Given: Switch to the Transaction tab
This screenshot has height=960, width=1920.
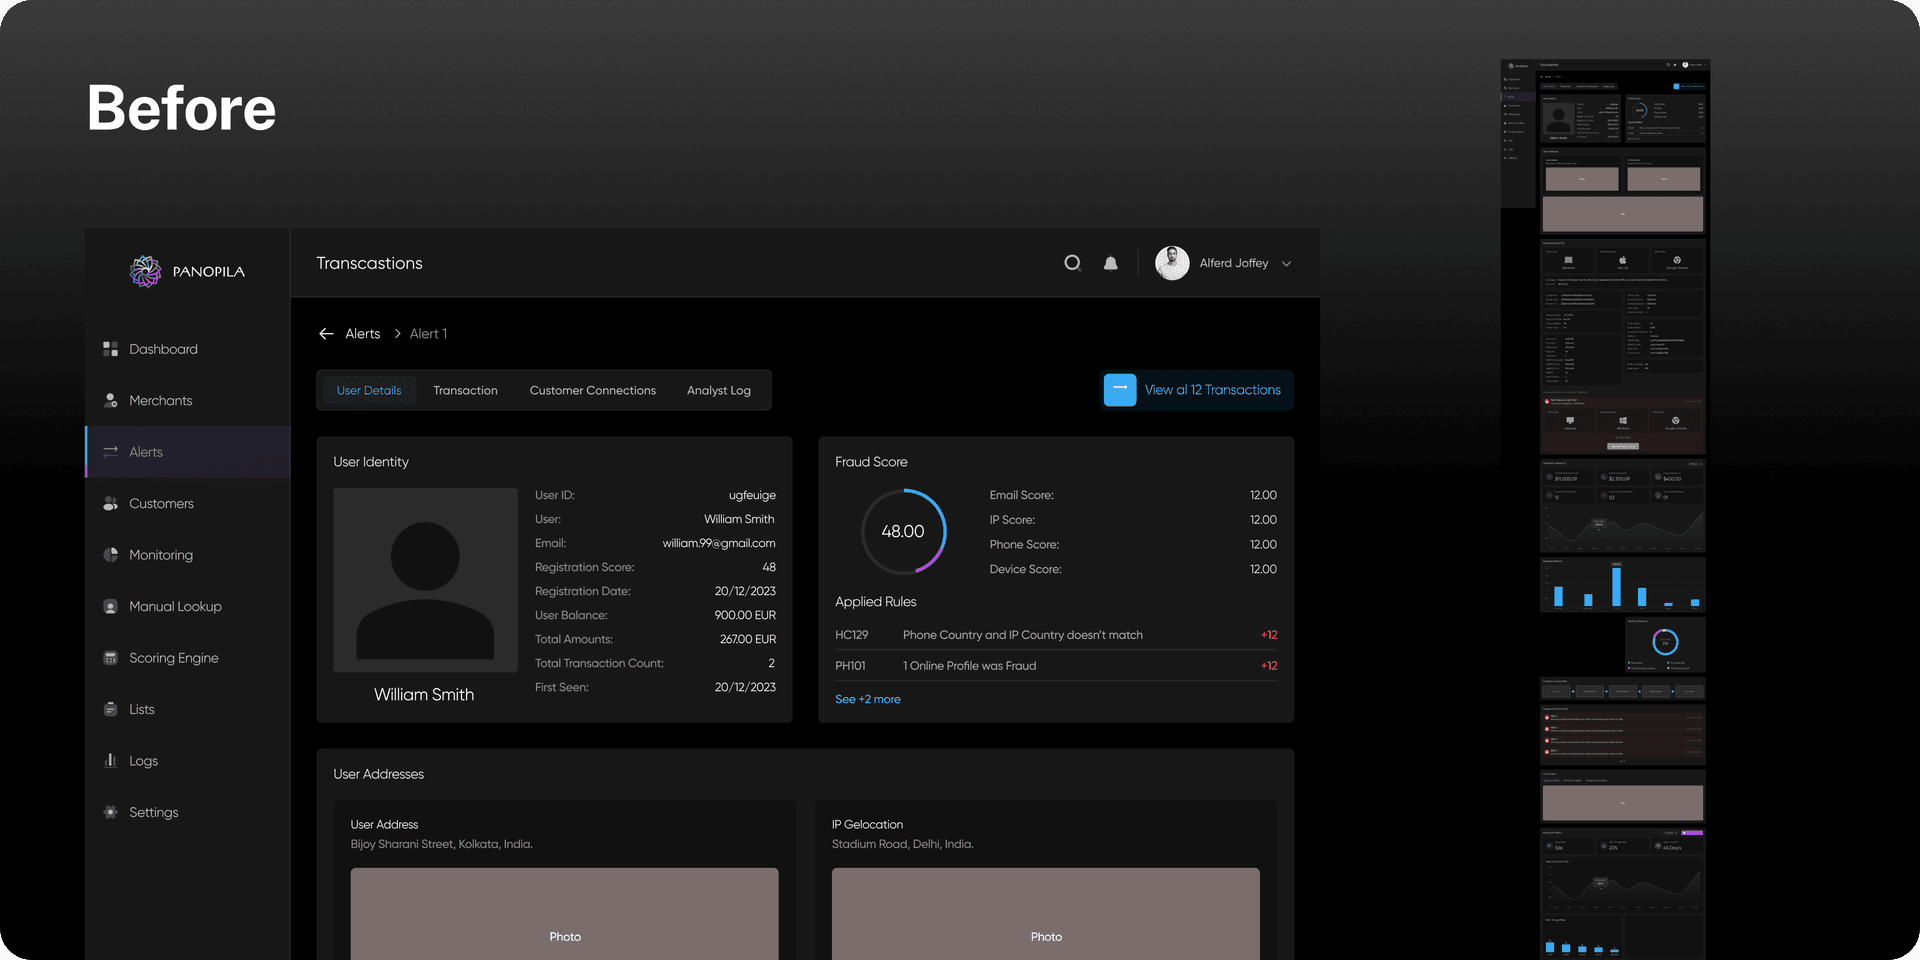Looking at the screenshot, I should 465,390.
